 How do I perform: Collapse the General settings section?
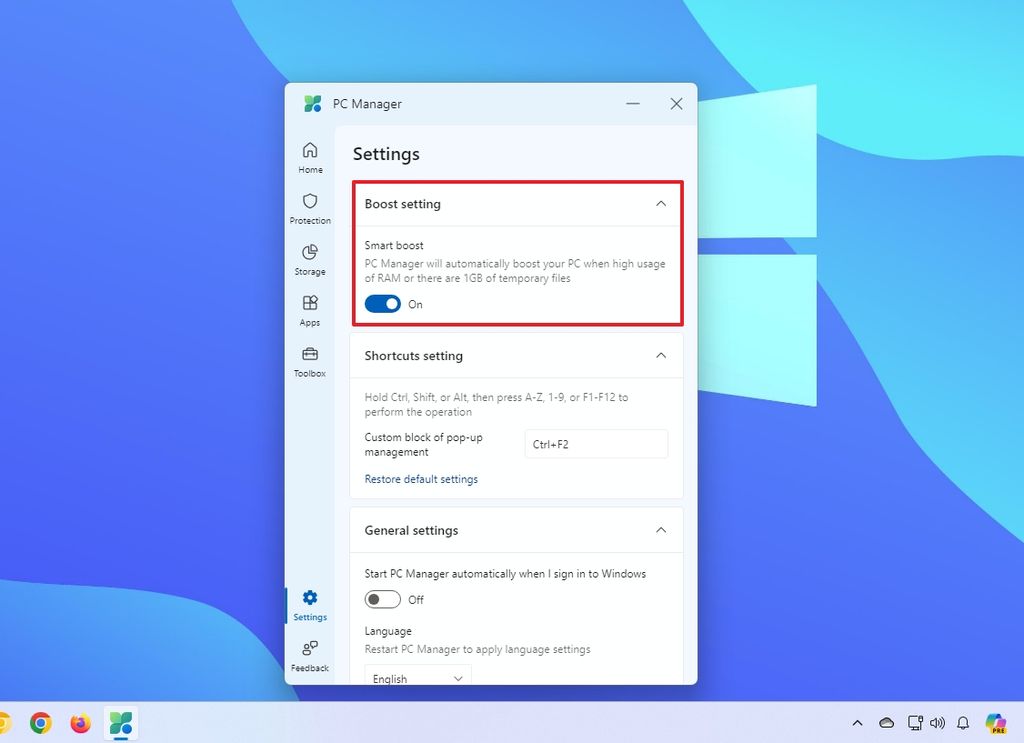[x=661, y=530]
